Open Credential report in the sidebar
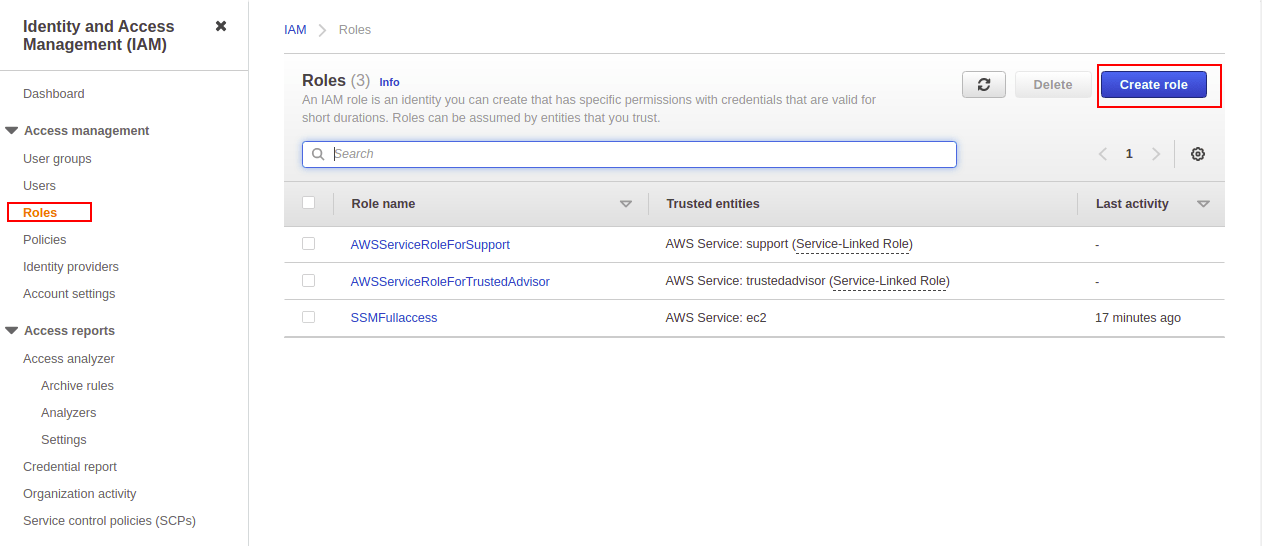 click(70, 467)
